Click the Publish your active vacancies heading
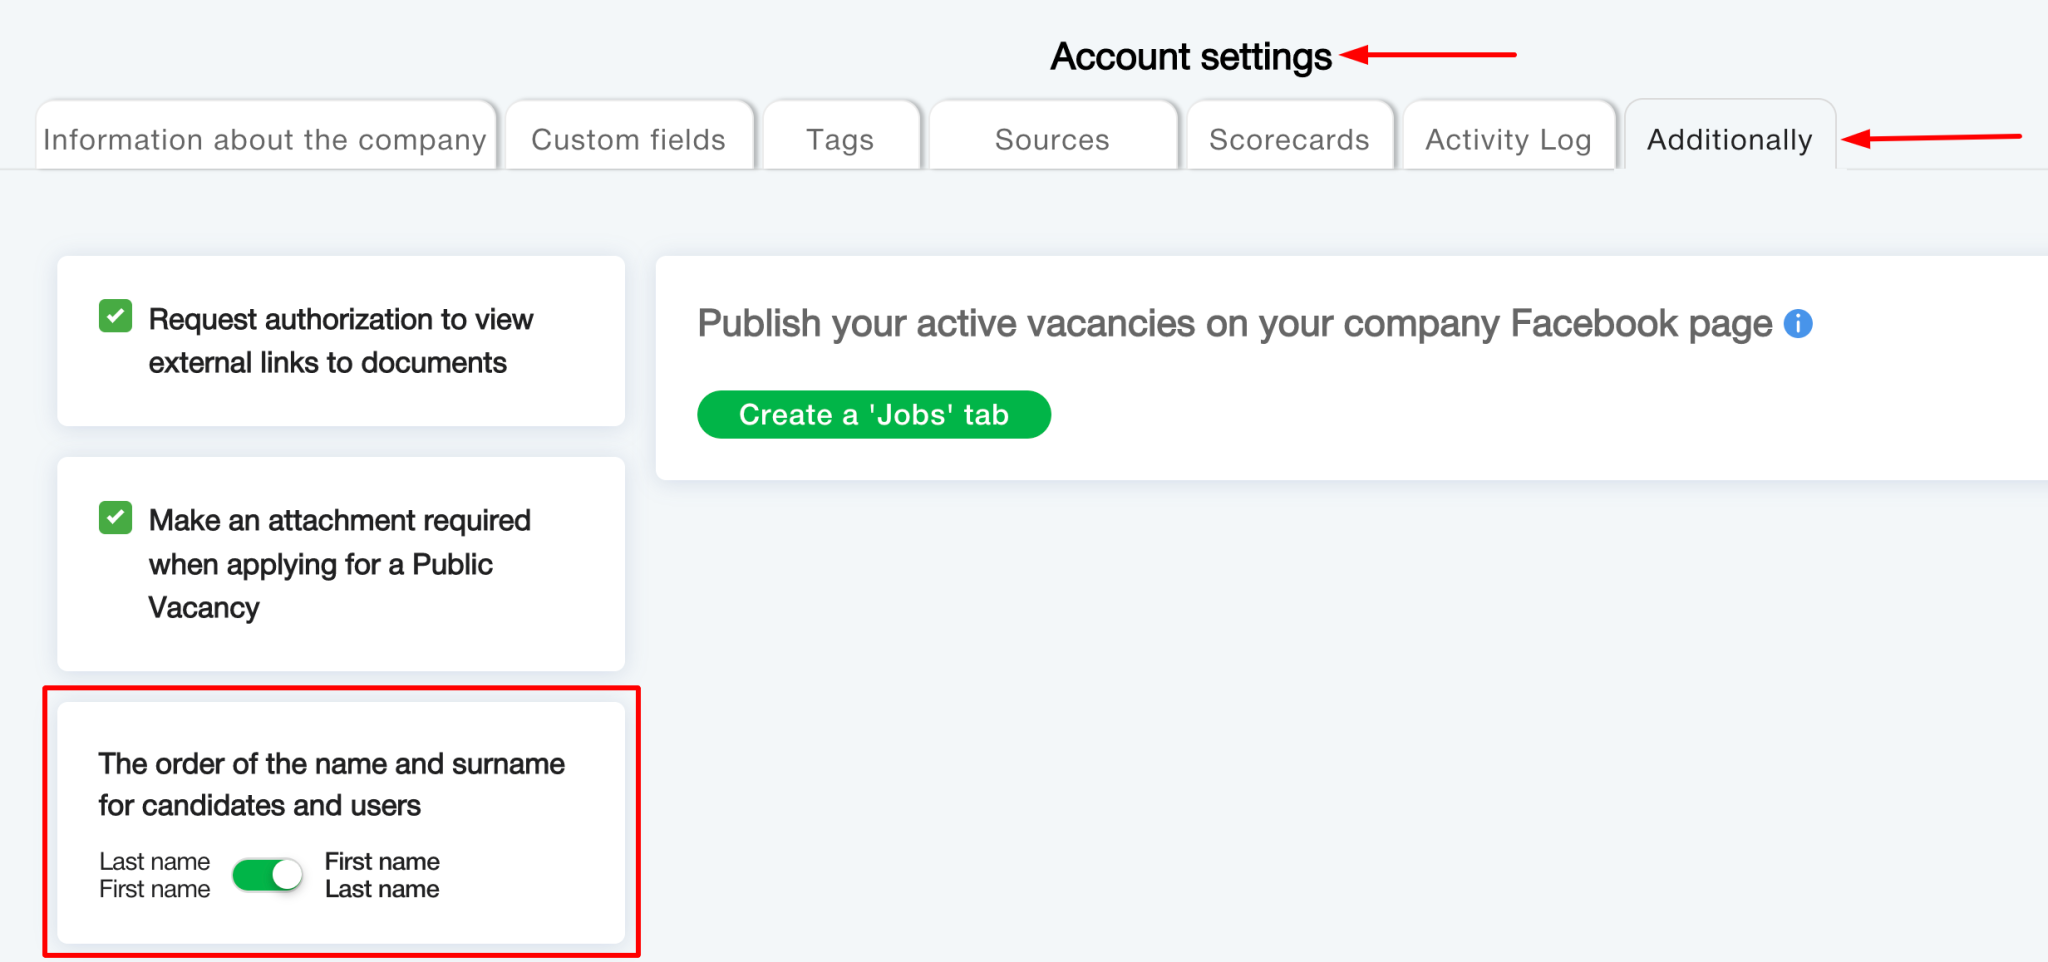The image size is (2048, 962). [x=1234, y=324]
